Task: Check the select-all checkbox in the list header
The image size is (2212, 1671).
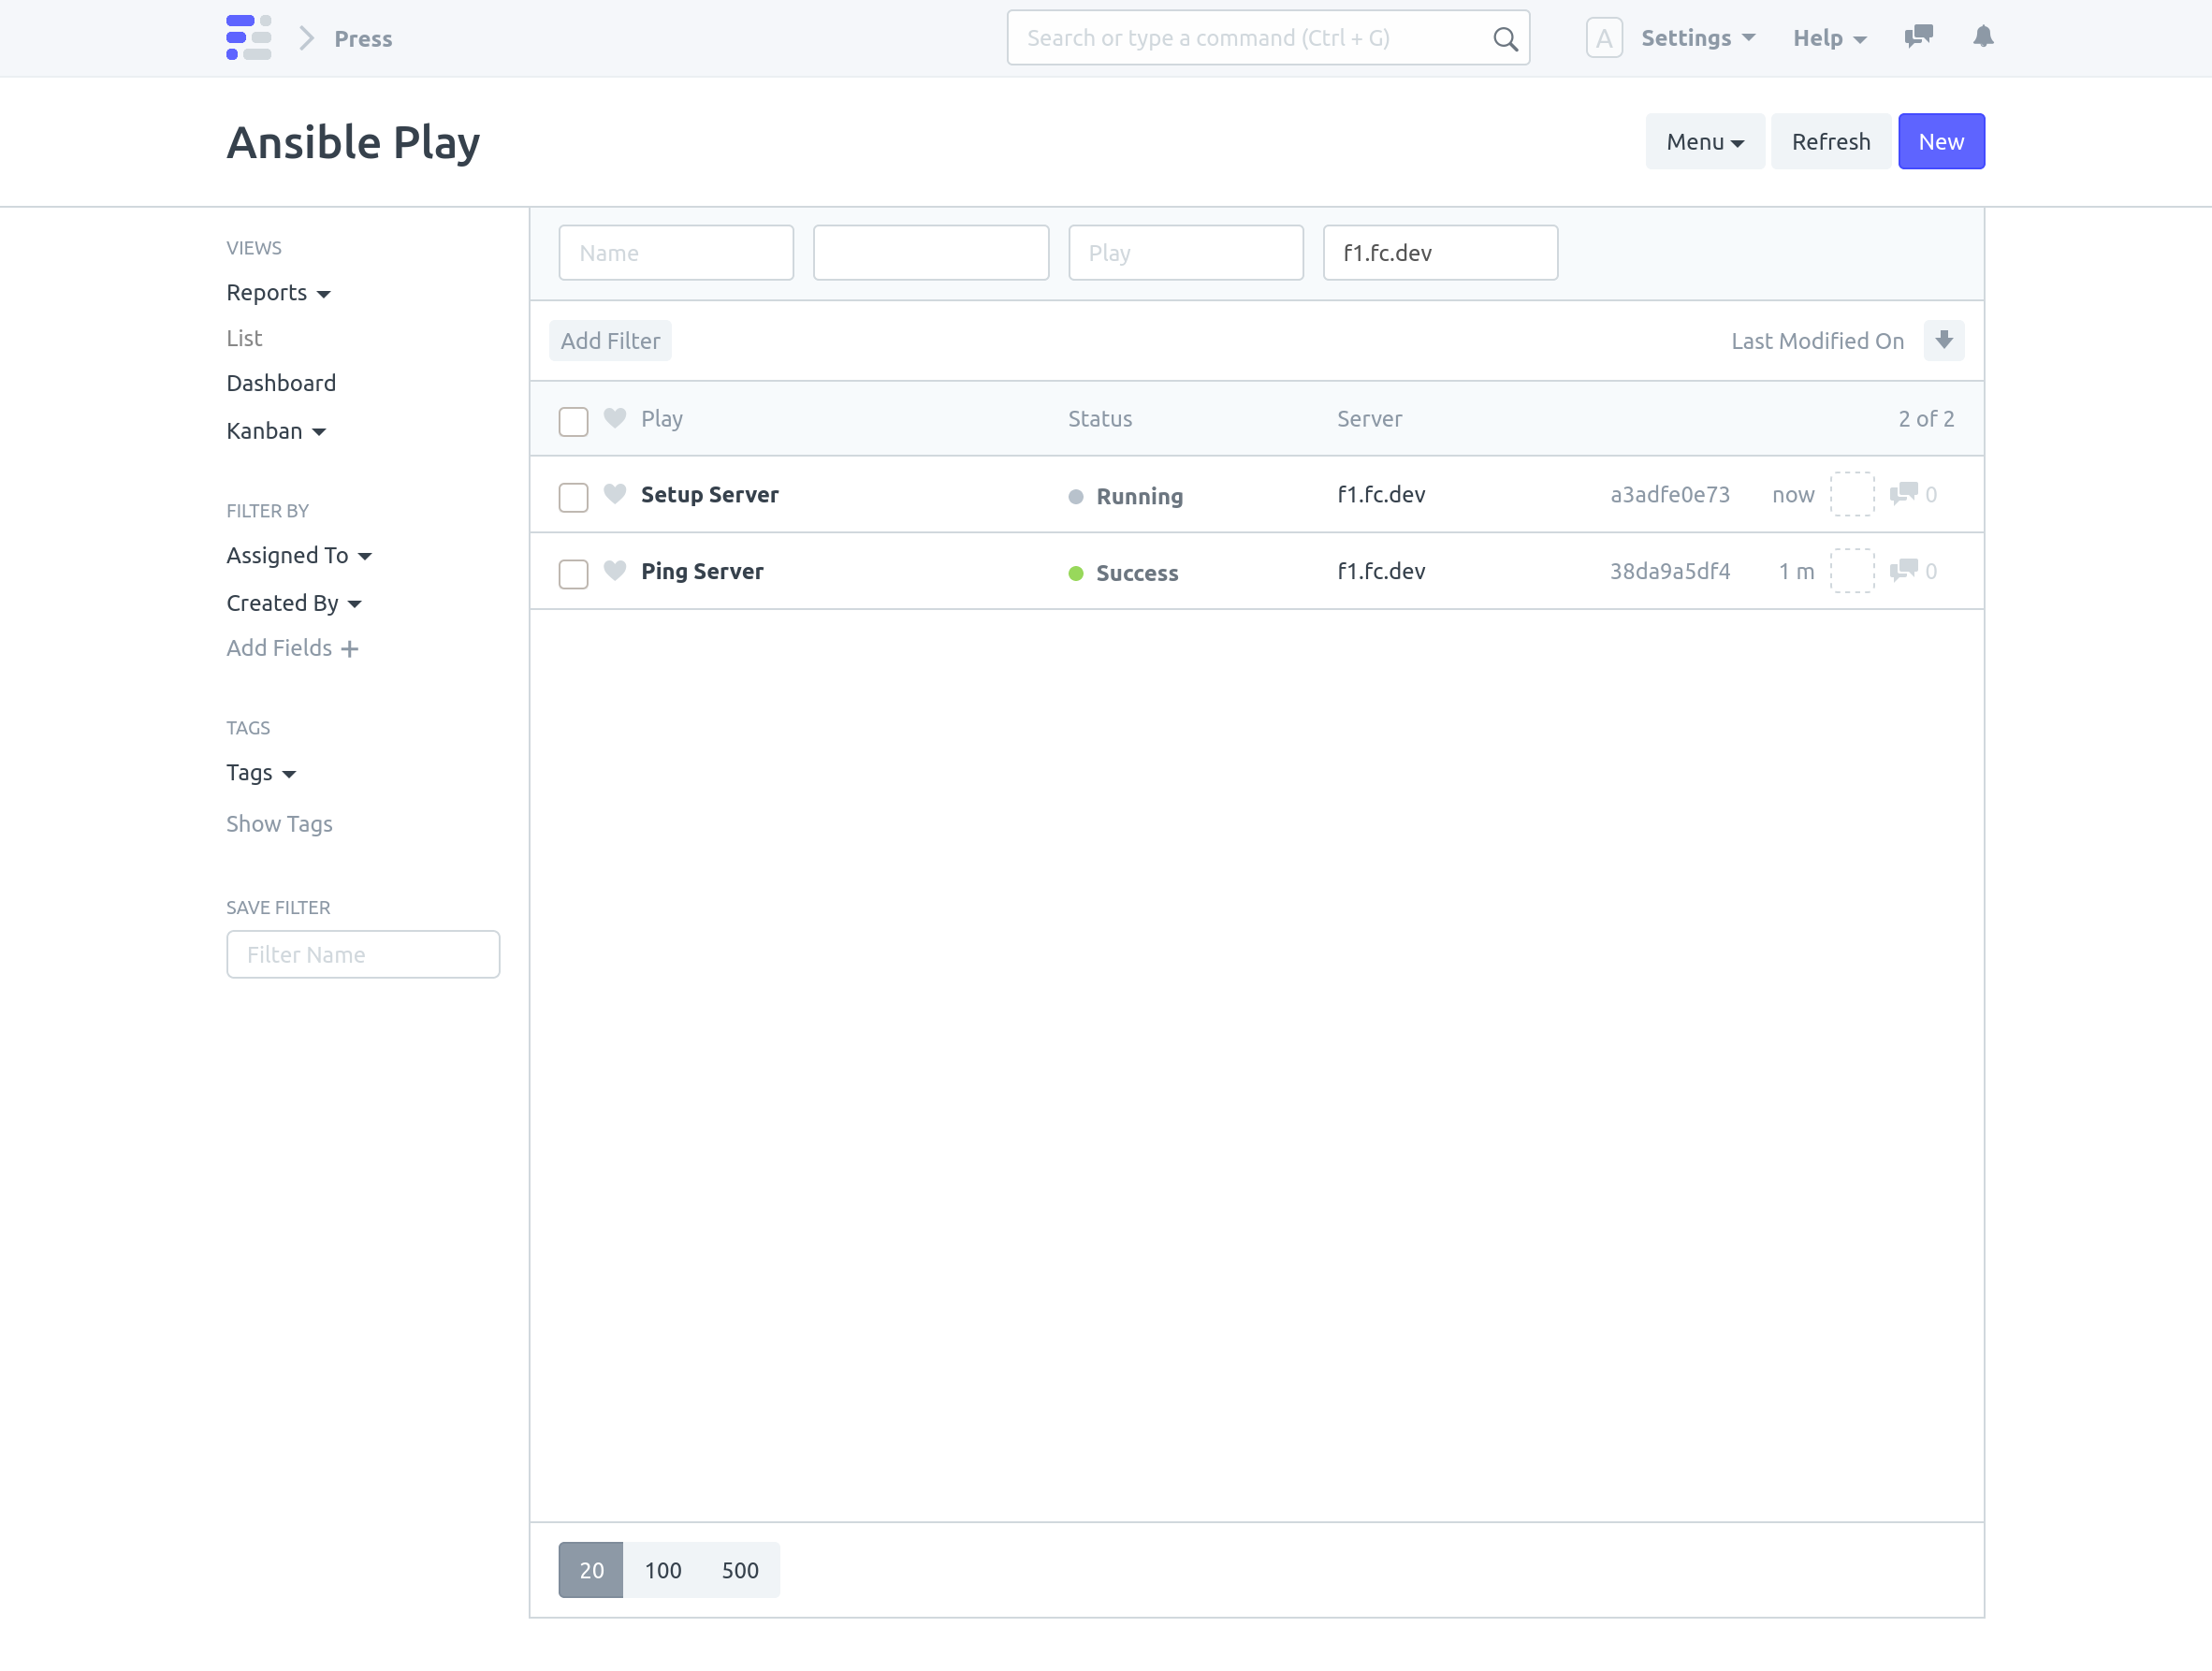Action: [x=573, y=421]
